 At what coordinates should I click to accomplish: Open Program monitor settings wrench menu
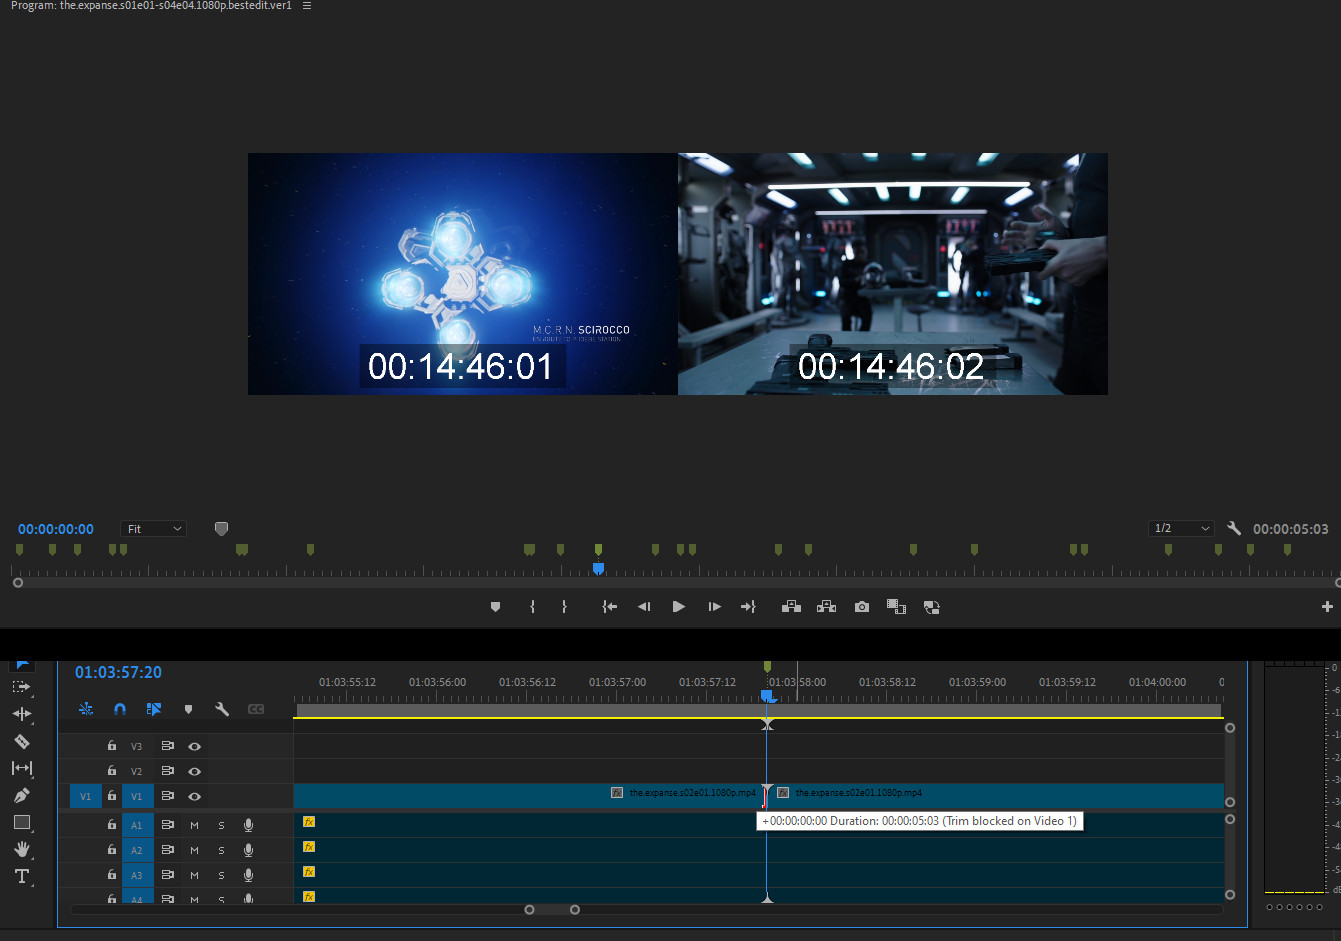click(1234, 528)
